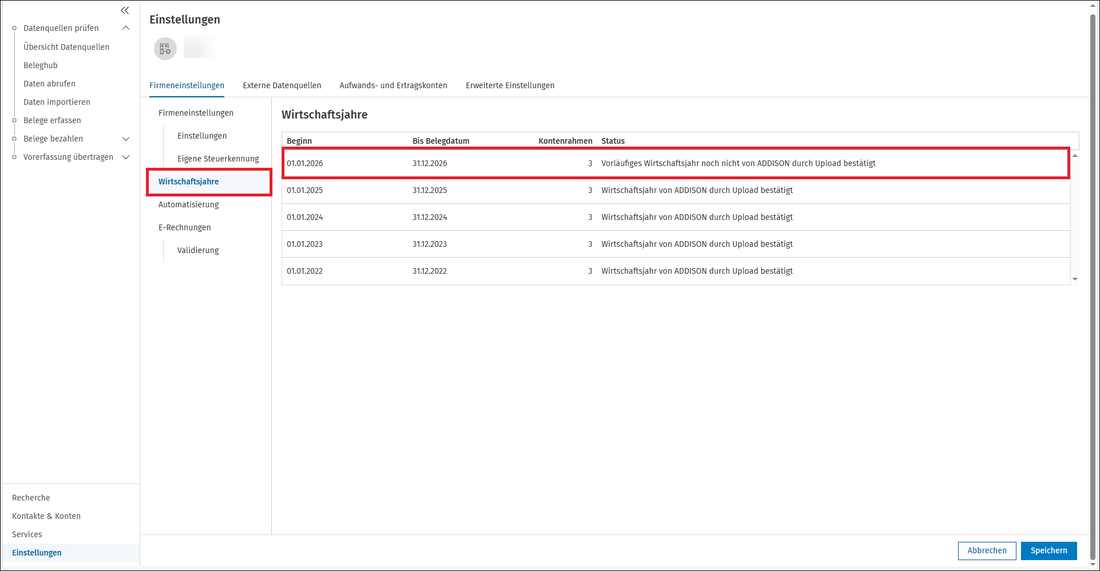Select the row starting 01.01.2022
The image size is (1100, 571).
(676, 271)
